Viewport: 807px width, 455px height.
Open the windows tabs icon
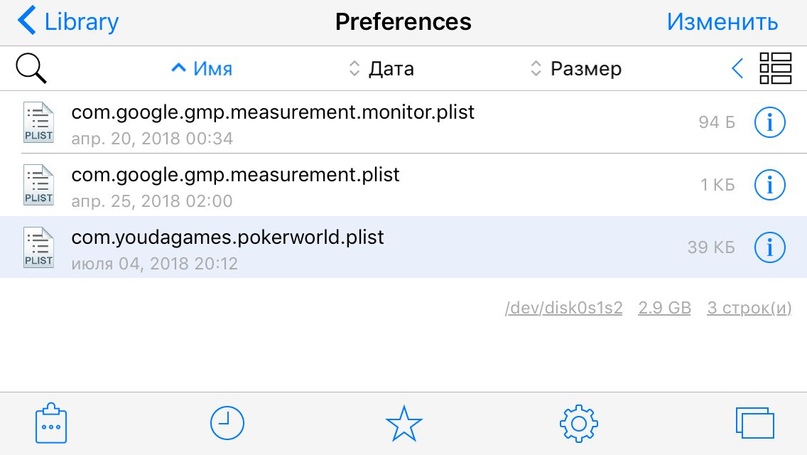(755, 423)
